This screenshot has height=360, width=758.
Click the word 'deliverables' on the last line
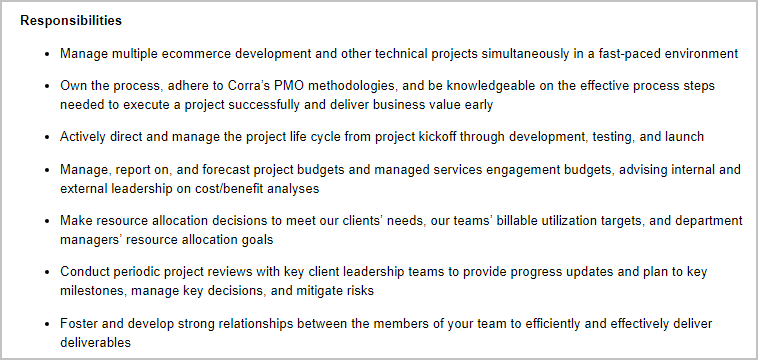click(95, 342)
